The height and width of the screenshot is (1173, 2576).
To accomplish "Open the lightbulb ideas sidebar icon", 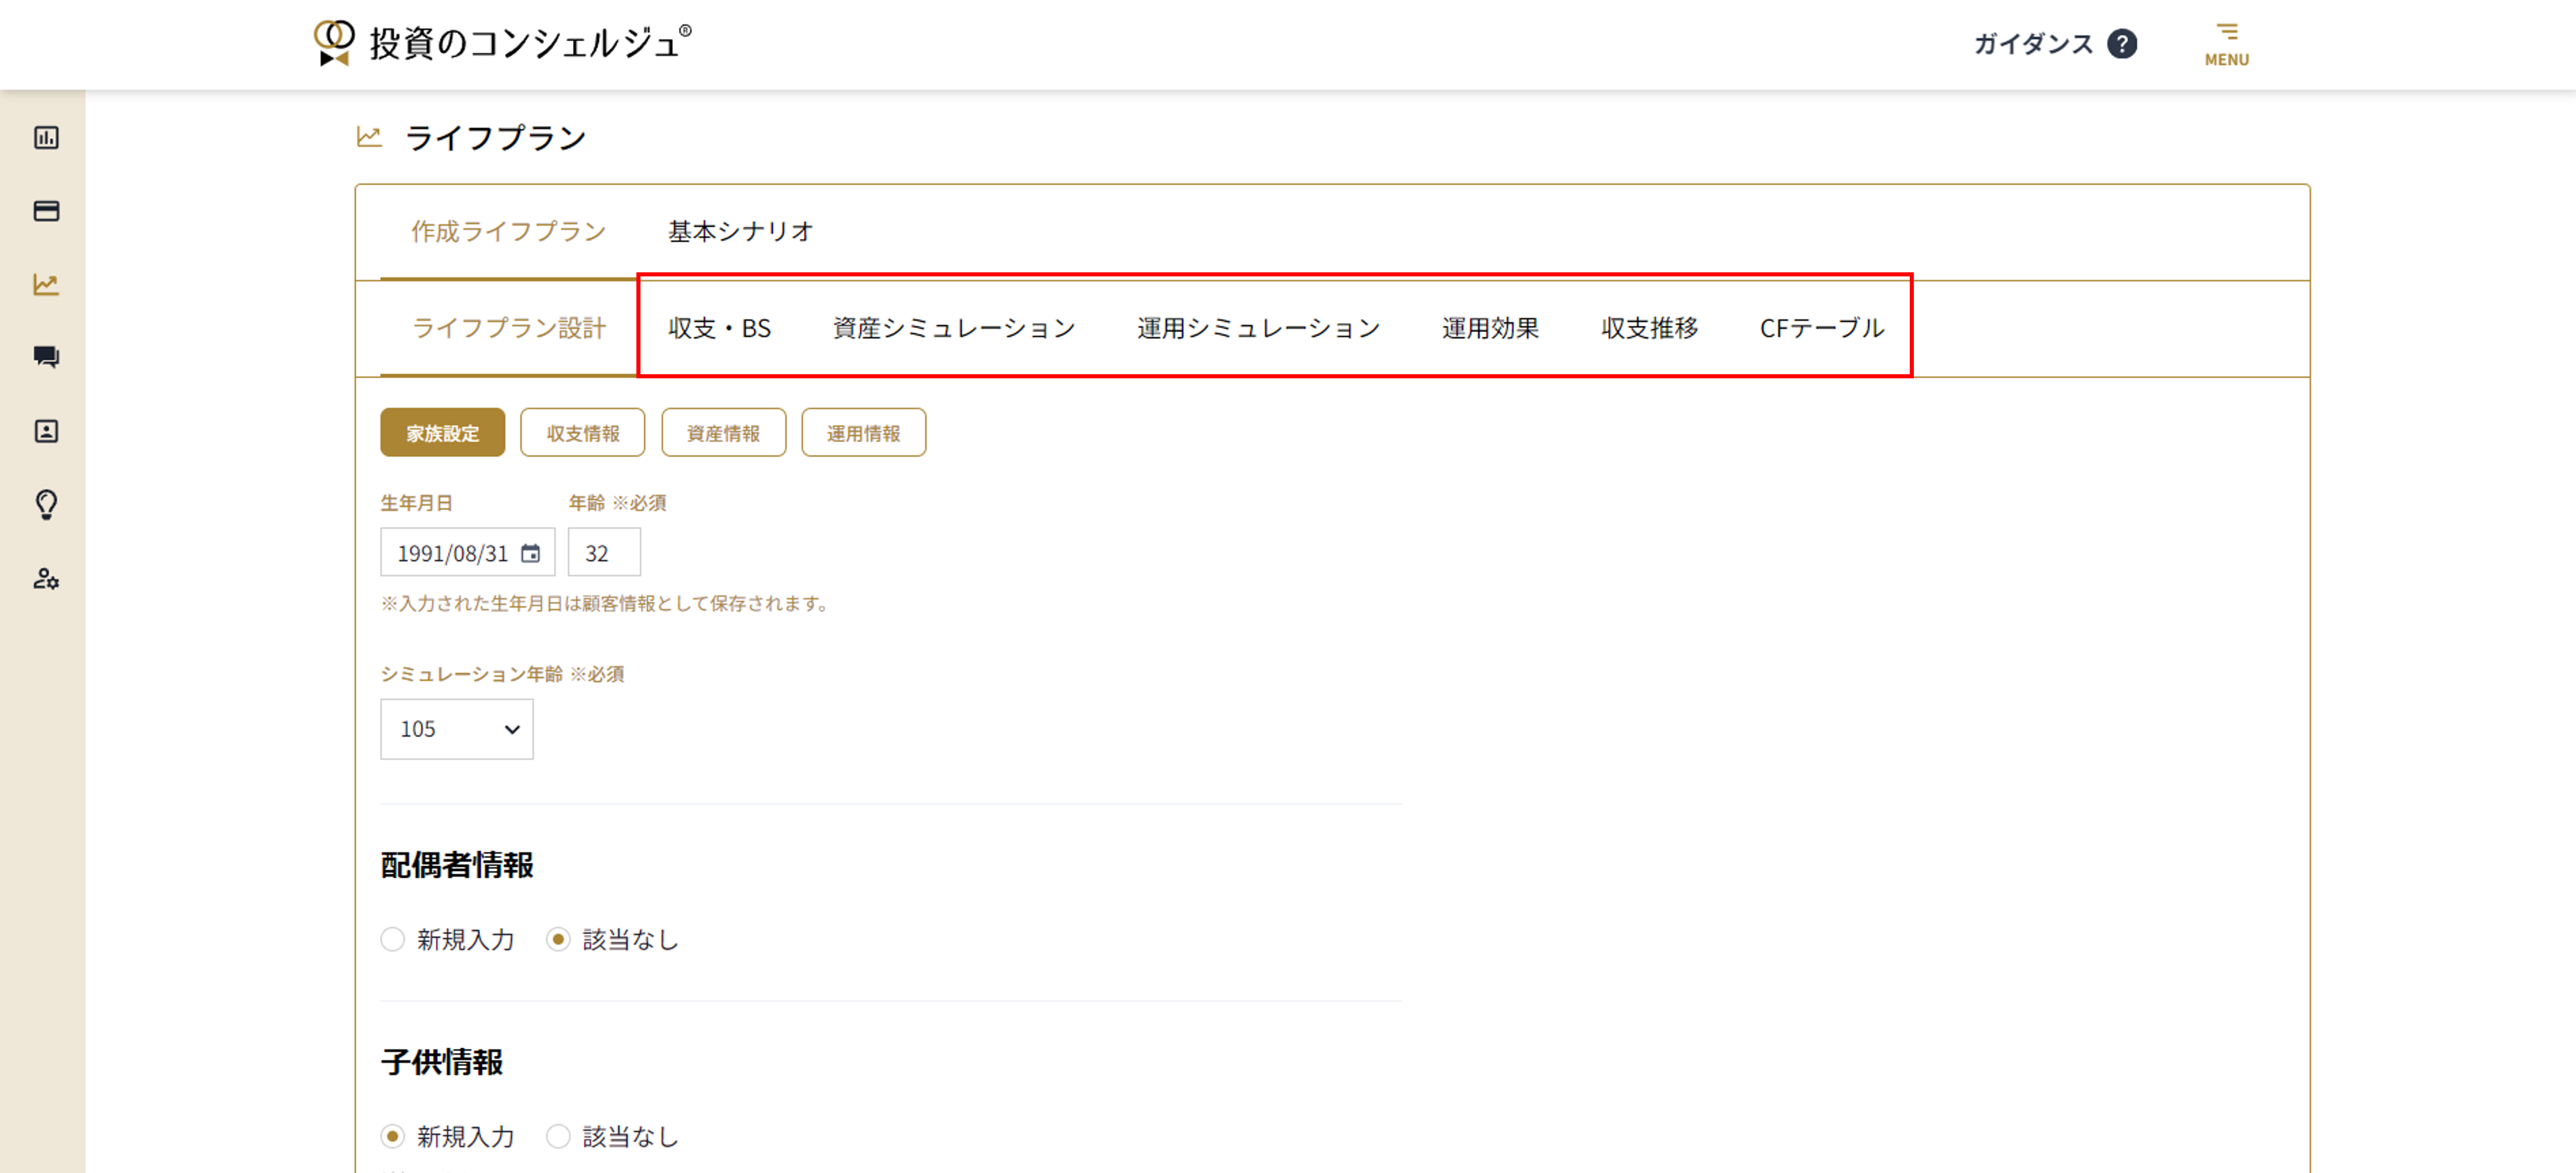I will coord(46,504).
